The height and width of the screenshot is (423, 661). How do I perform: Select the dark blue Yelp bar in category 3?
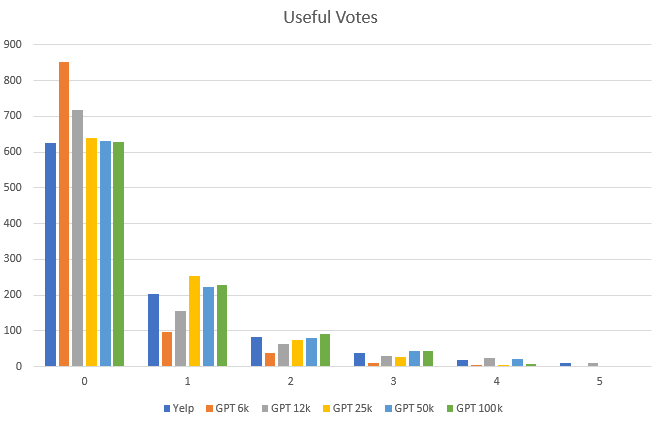359,360
